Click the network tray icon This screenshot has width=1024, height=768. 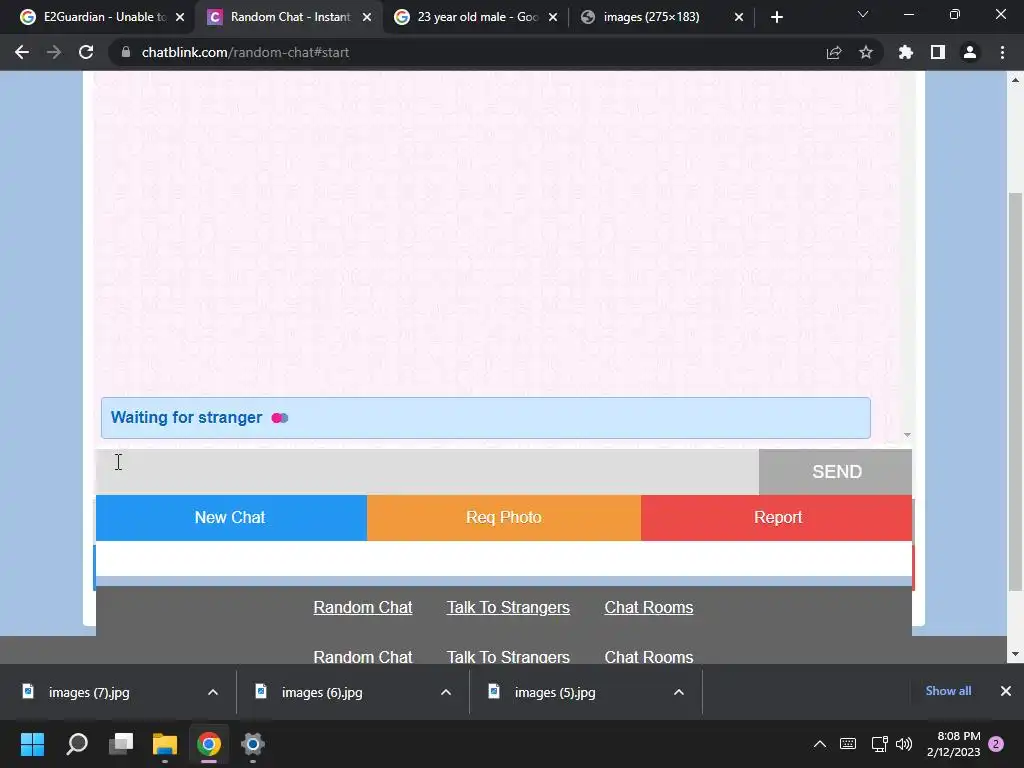point(879,744)
